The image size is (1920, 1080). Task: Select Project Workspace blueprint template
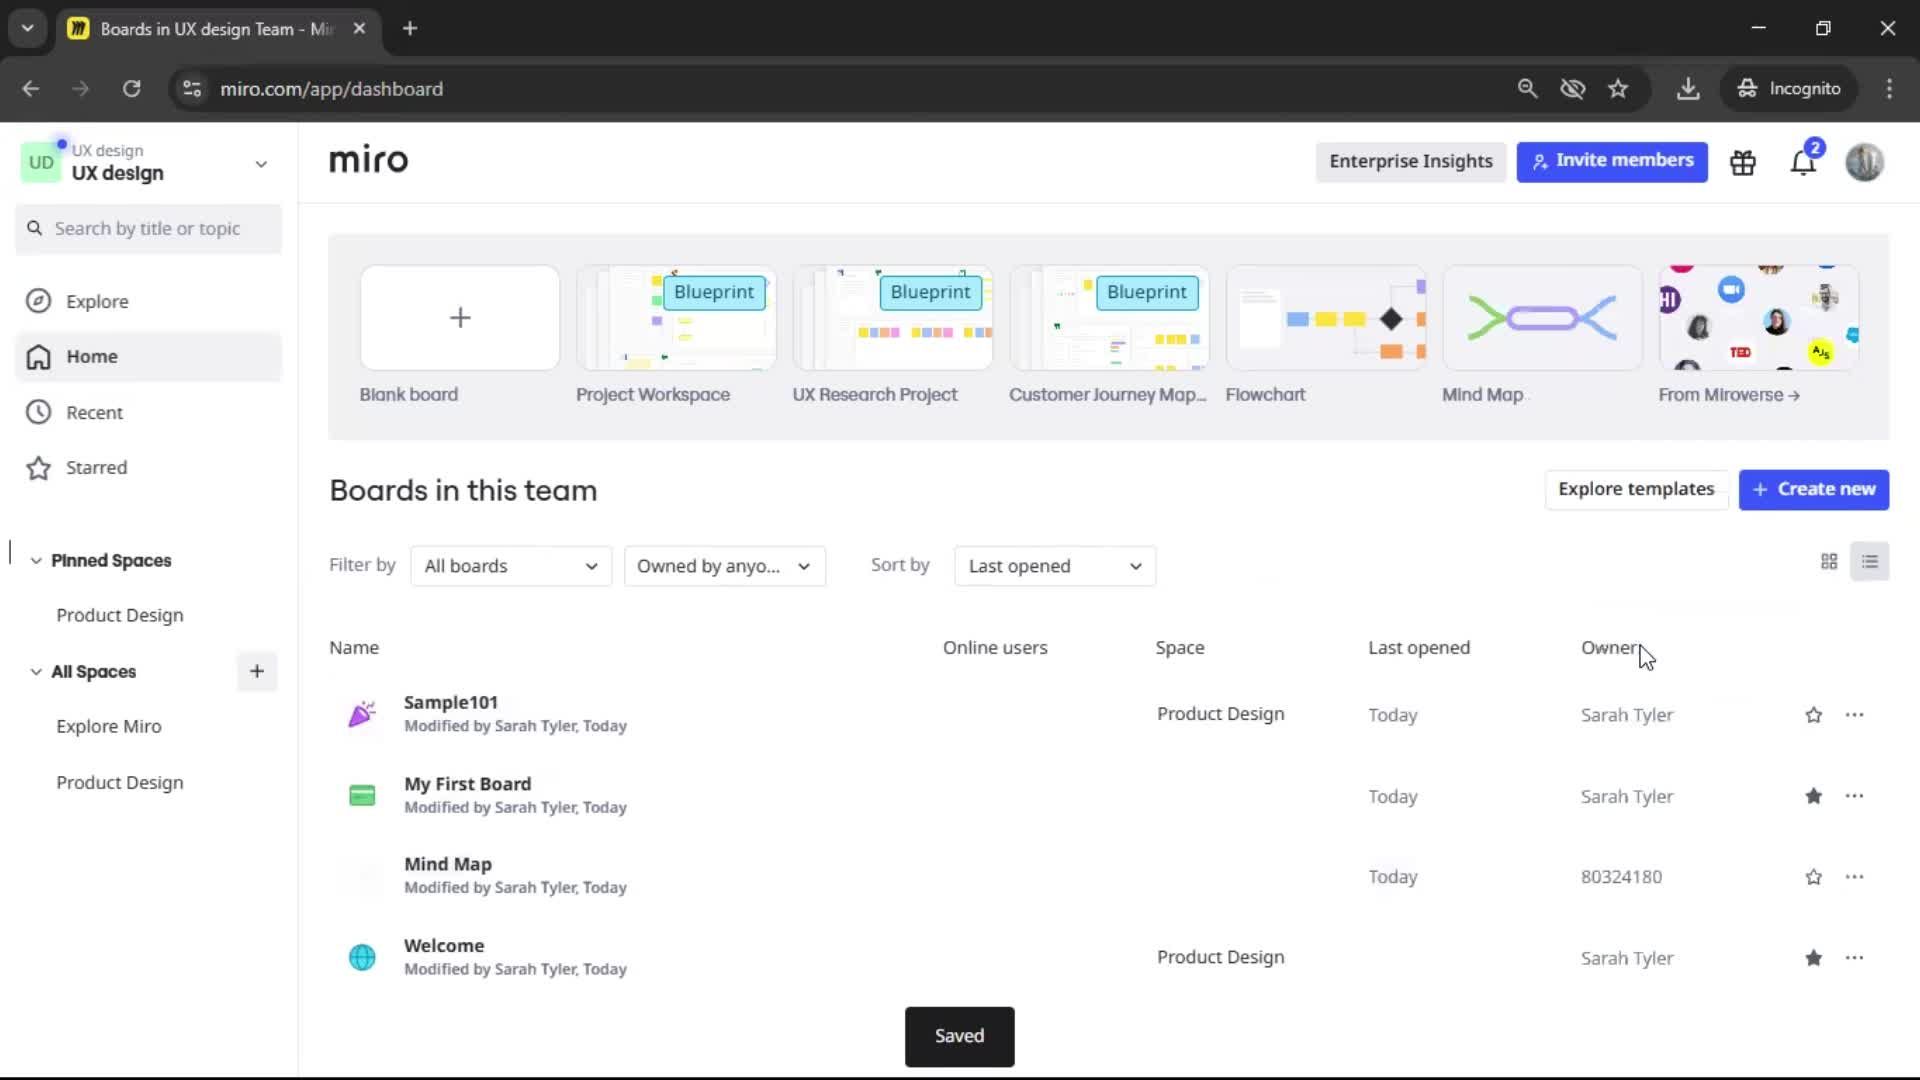[x=676, y=318]
